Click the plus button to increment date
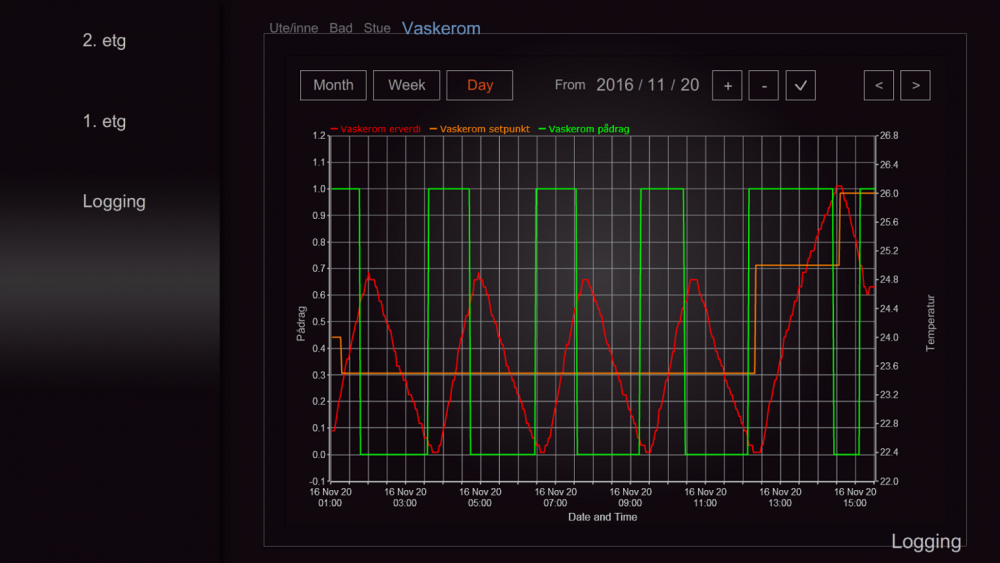Image resolution: width=1000 pixels, height=563 pixels. 727,86
